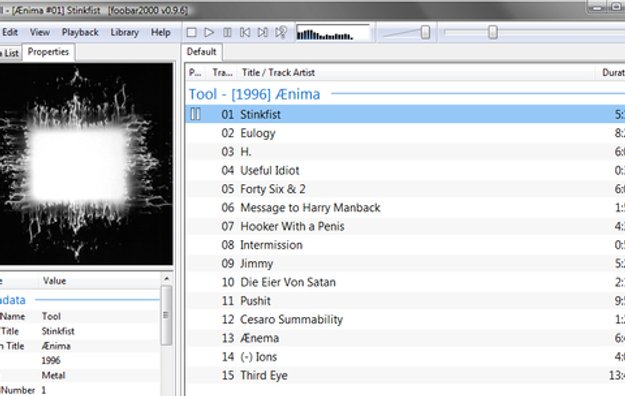Select track 09 Jimmy
Viewport: 625px width, 396px height.
coord(405,264)
